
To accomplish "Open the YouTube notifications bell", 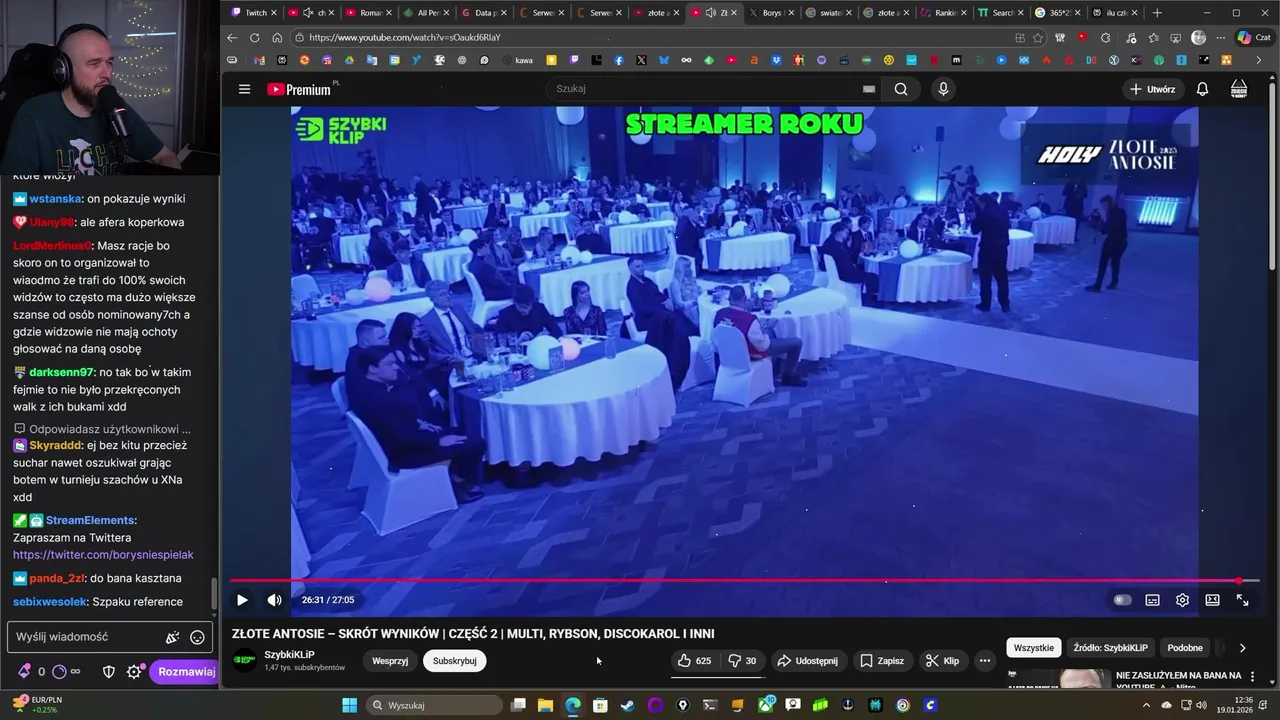I will pyautogui.click(x=1202, y=89).
